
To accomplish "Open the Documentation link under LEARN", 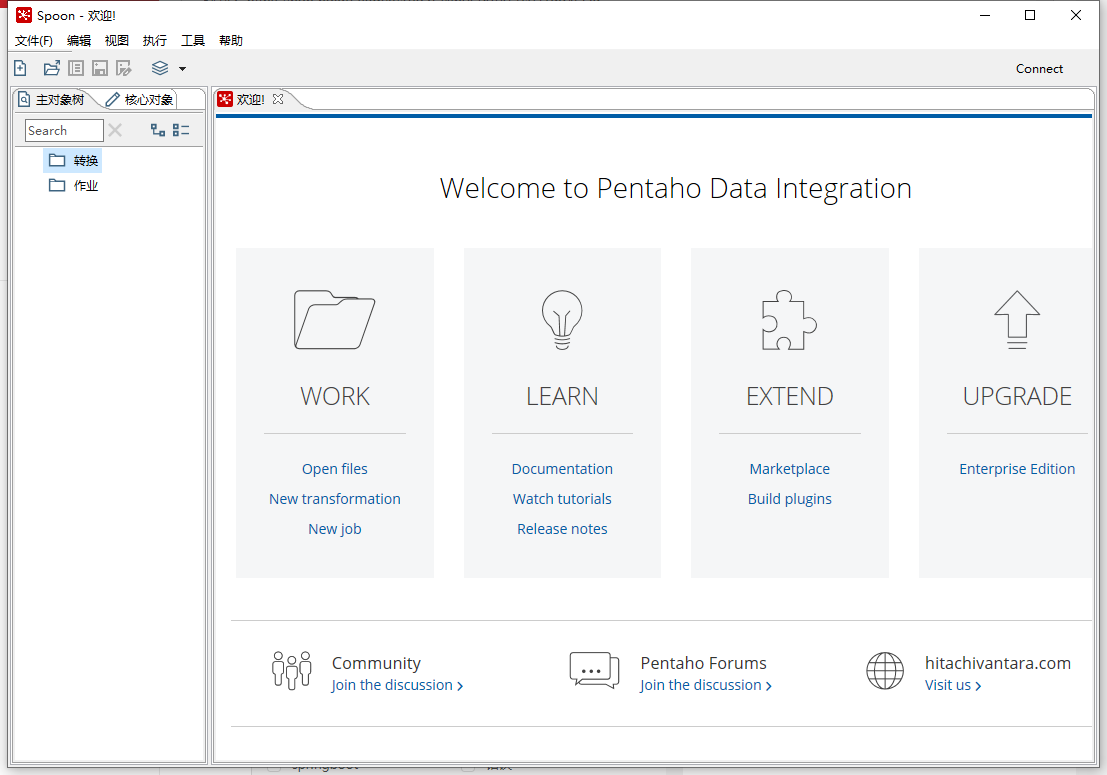I will coord(562,468).
